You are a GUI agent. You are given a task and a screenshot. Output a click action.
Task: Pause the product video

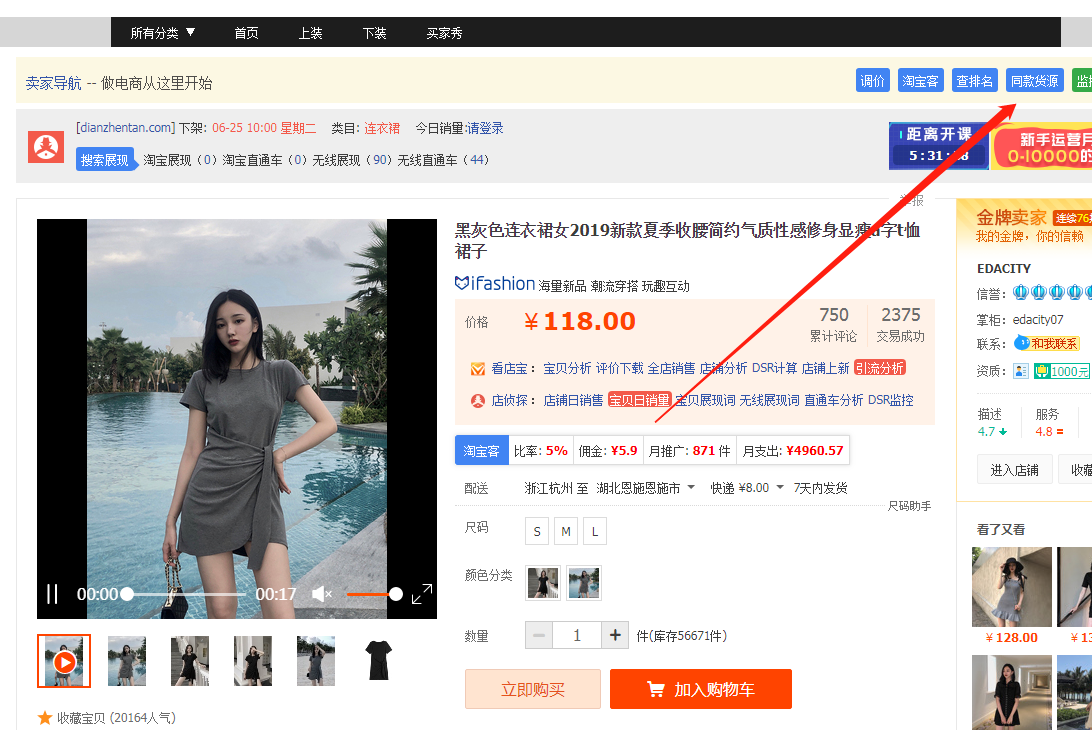tap(52, 594)
